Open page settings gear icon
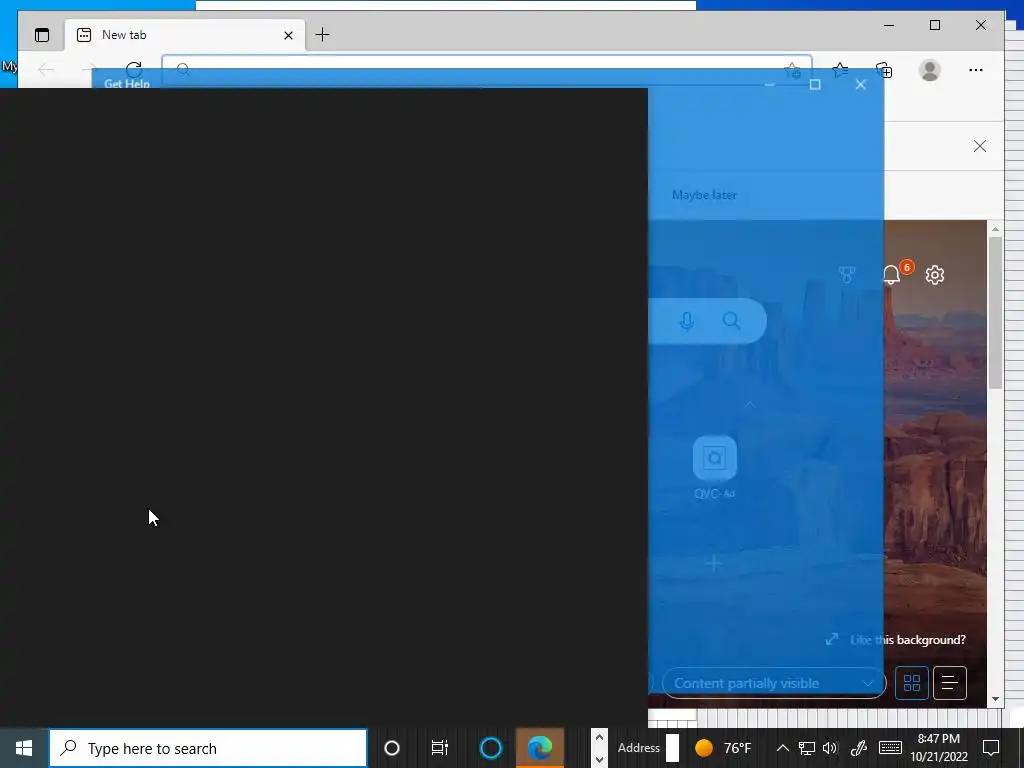This screenshot has width=1024, height=768. coord(935,275)
